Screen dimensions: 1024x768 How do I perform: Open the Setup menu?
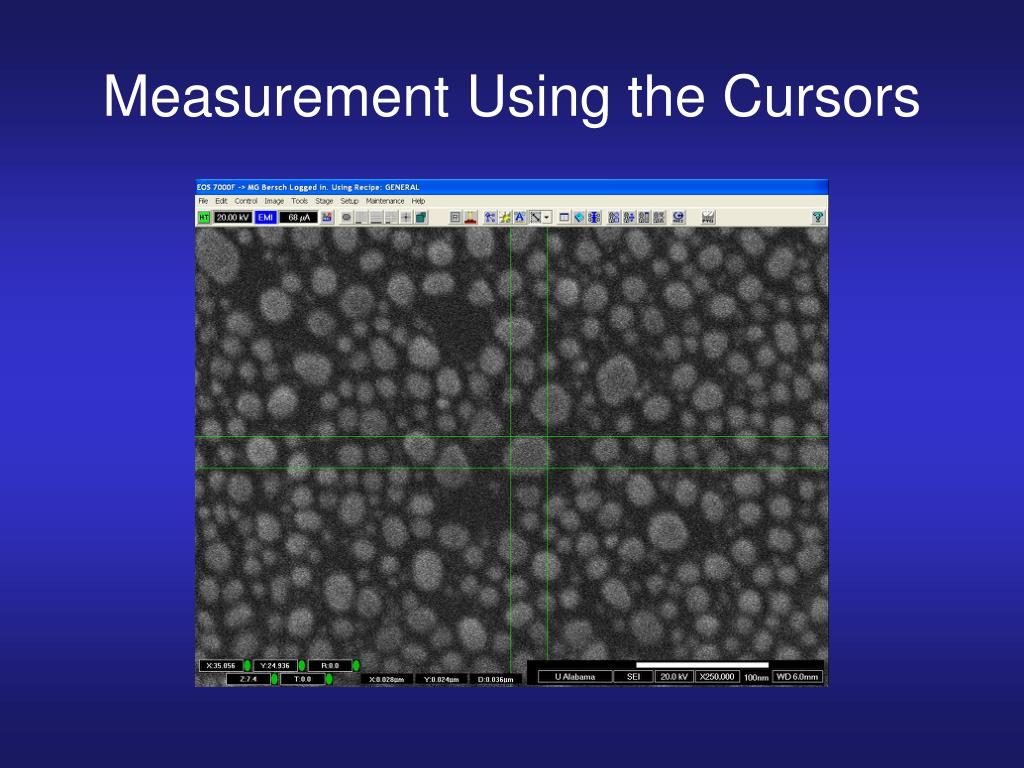coord(349,201)
